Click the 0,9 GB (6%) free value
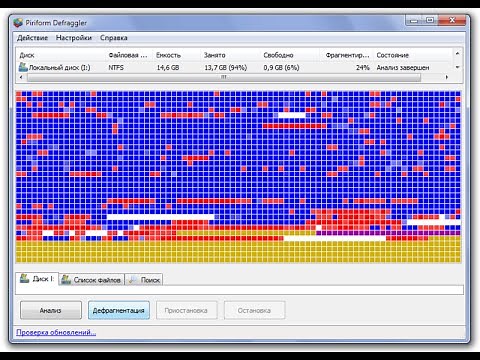Viewport: 480px width, 360px height. (281, 68)
